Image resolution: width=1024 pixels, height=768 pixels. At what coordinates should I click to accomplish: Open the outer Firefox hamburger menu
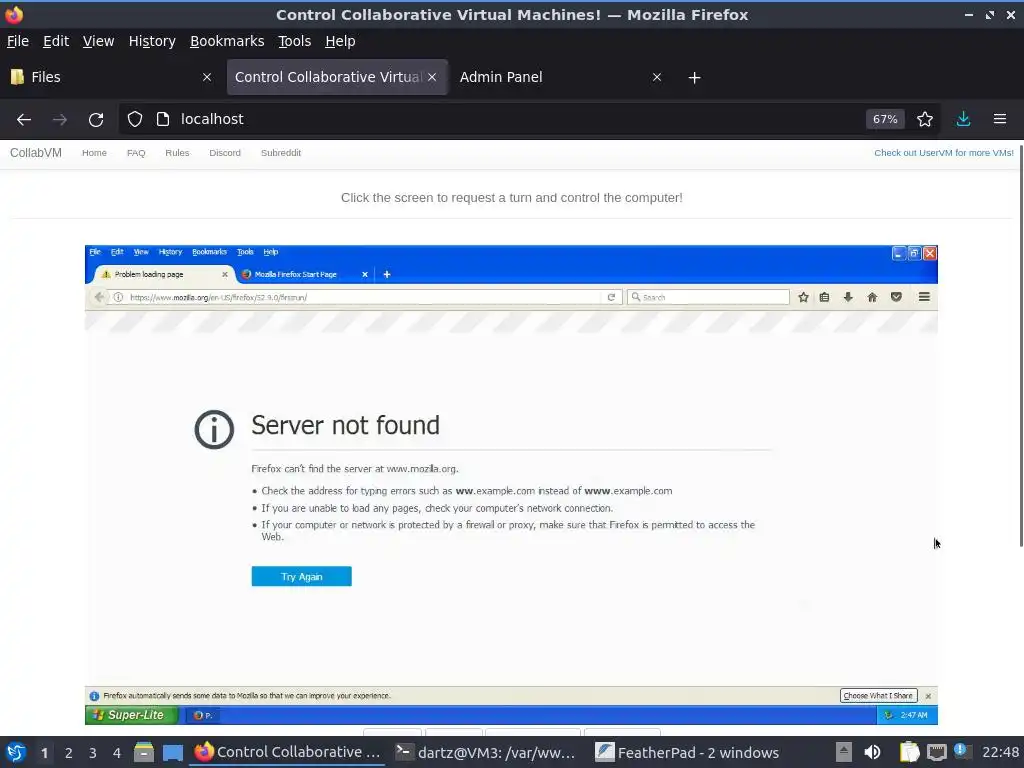point(1000,119)
